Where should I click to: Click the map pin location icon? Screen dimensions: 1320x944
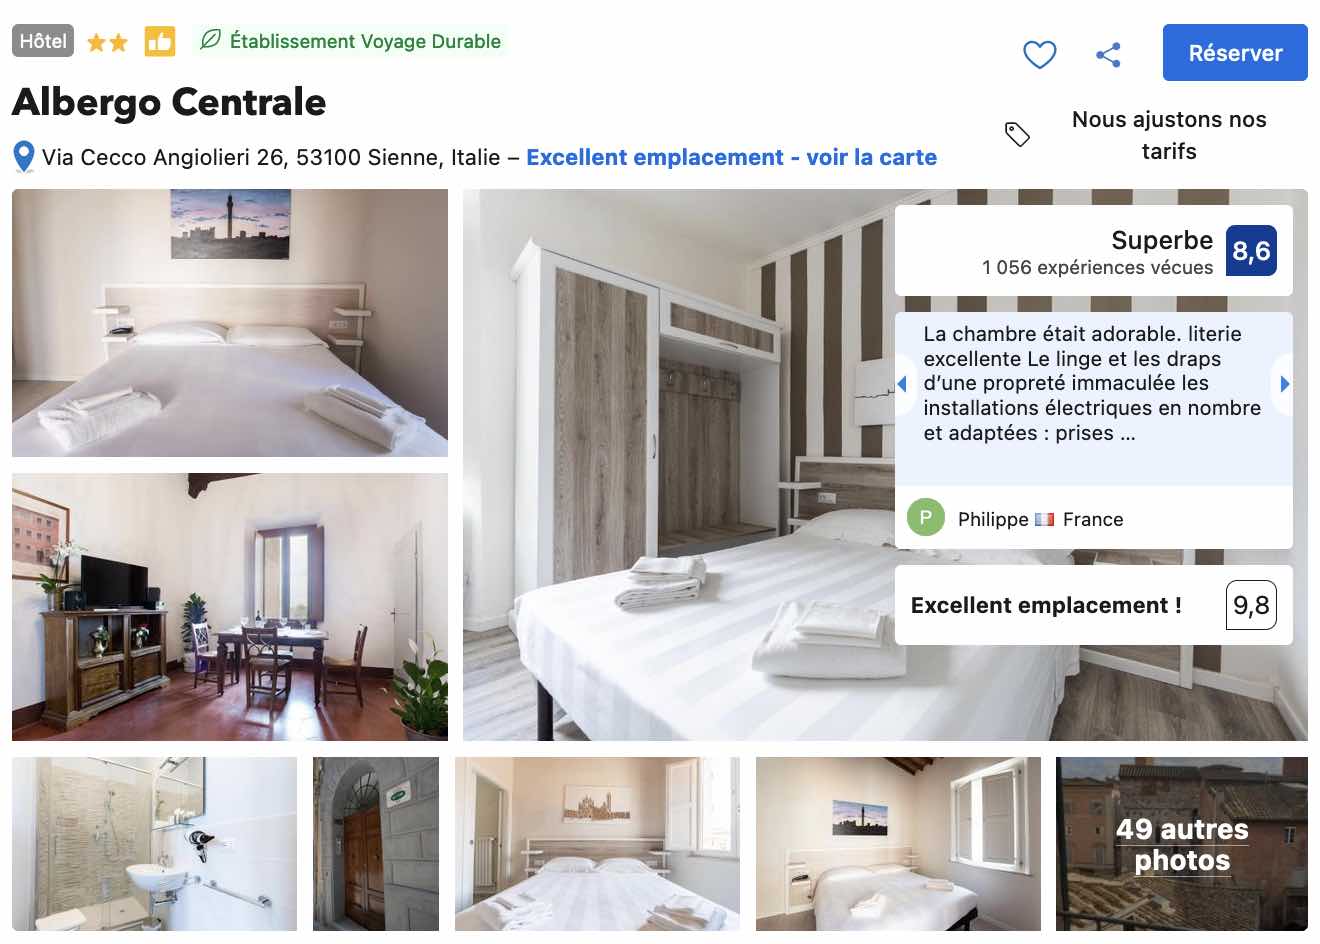pos(24,157)
